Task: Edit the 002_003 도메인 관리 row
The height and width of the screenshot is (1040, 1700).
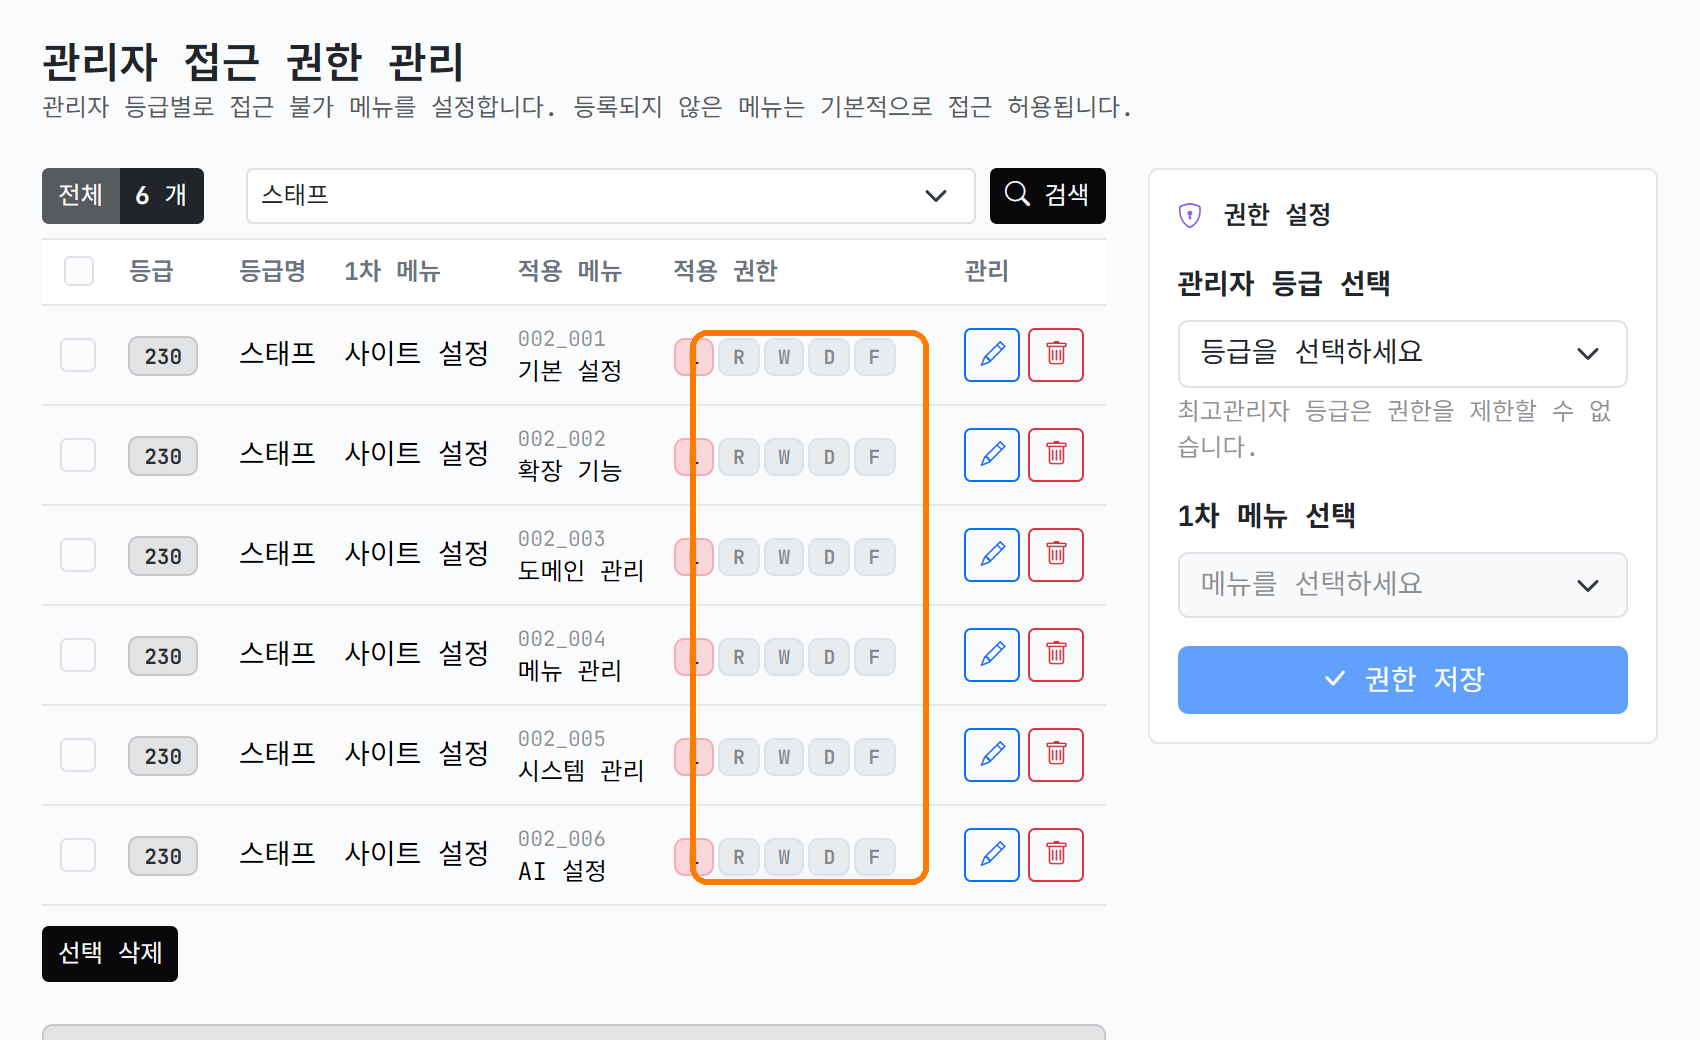Action: (992, 555)
